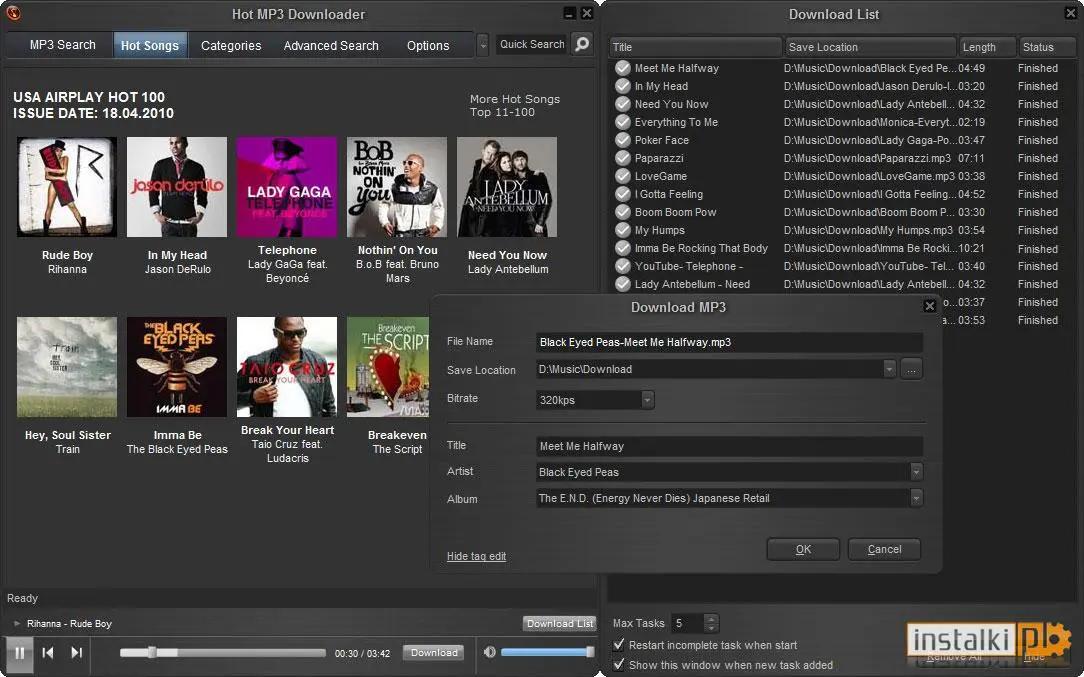Click the check icon beside Poker Face
1084x677 pixels.
pyautogui.click(x=623, y=140)
